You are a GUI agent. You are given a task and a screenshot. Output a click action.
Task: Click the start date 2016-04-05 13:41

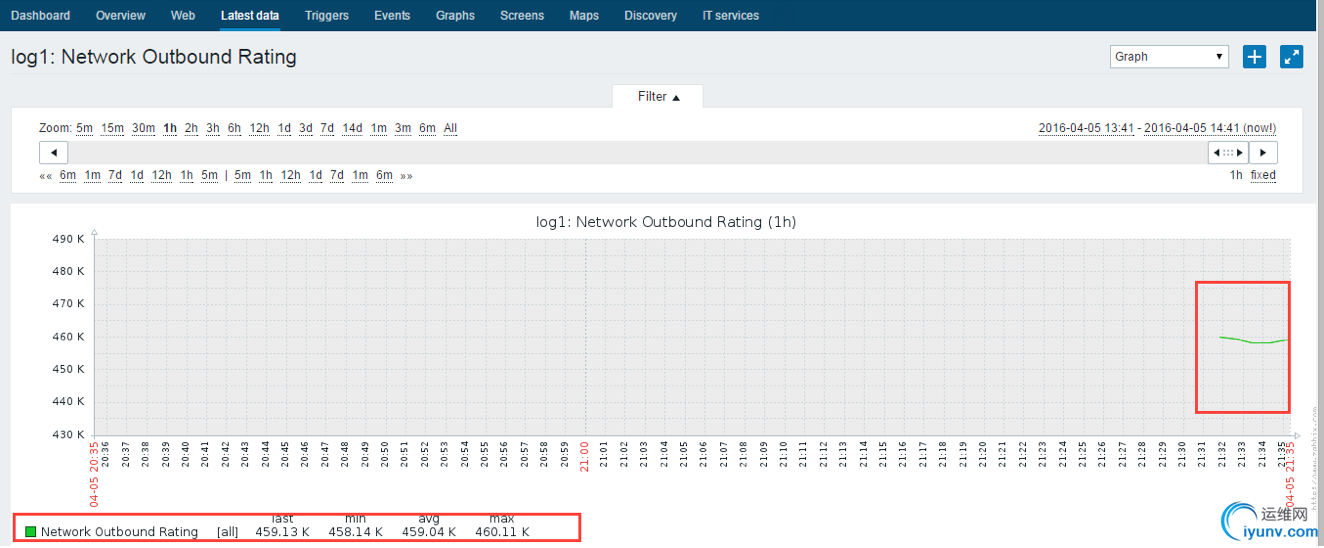tap(1086, 128)
